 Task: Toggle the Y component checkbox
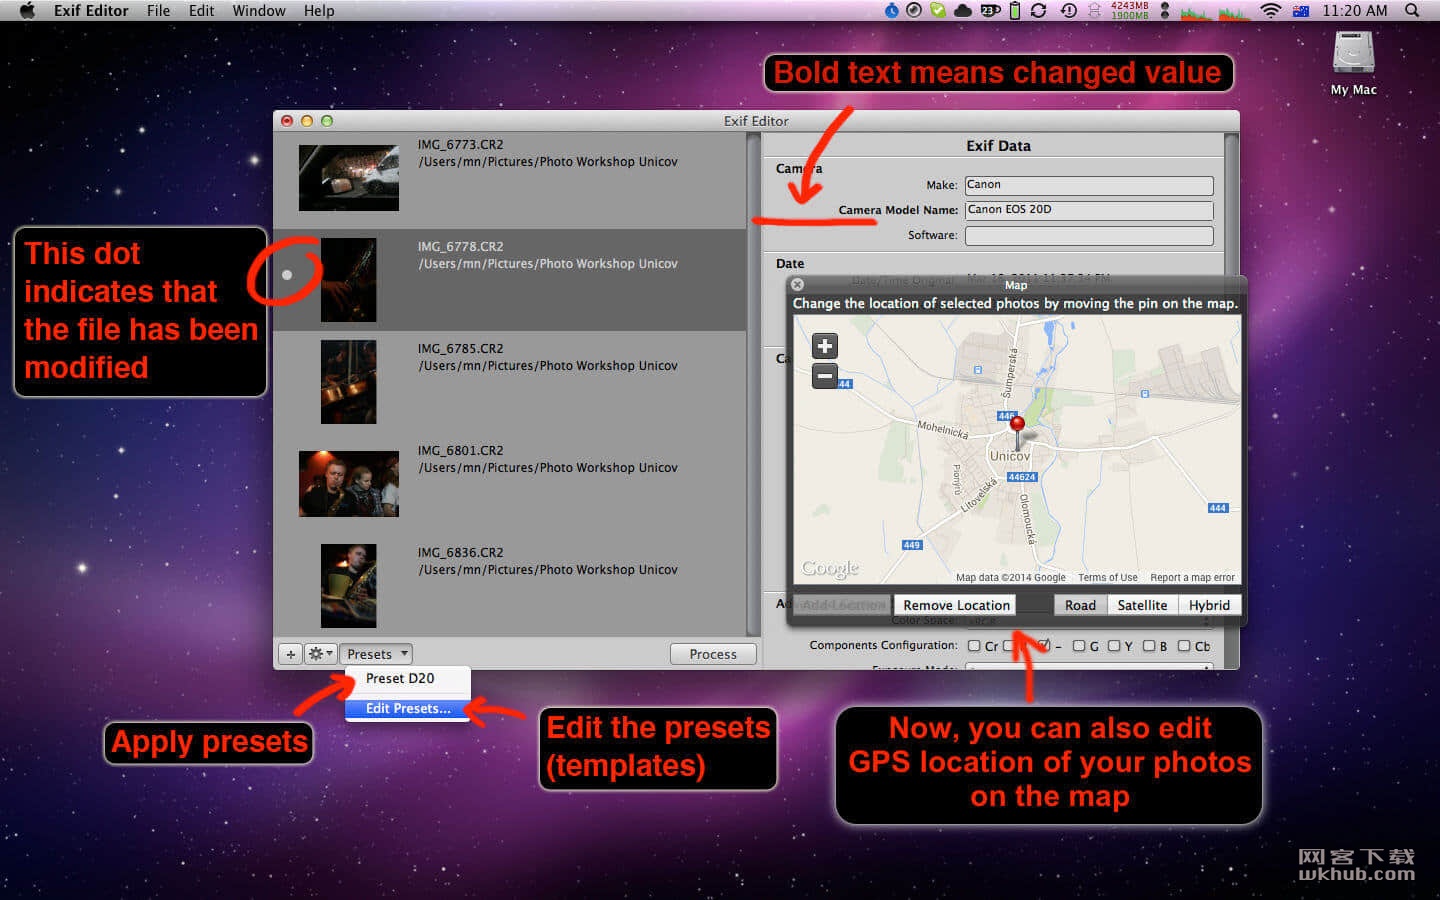tap(1114, 646)
